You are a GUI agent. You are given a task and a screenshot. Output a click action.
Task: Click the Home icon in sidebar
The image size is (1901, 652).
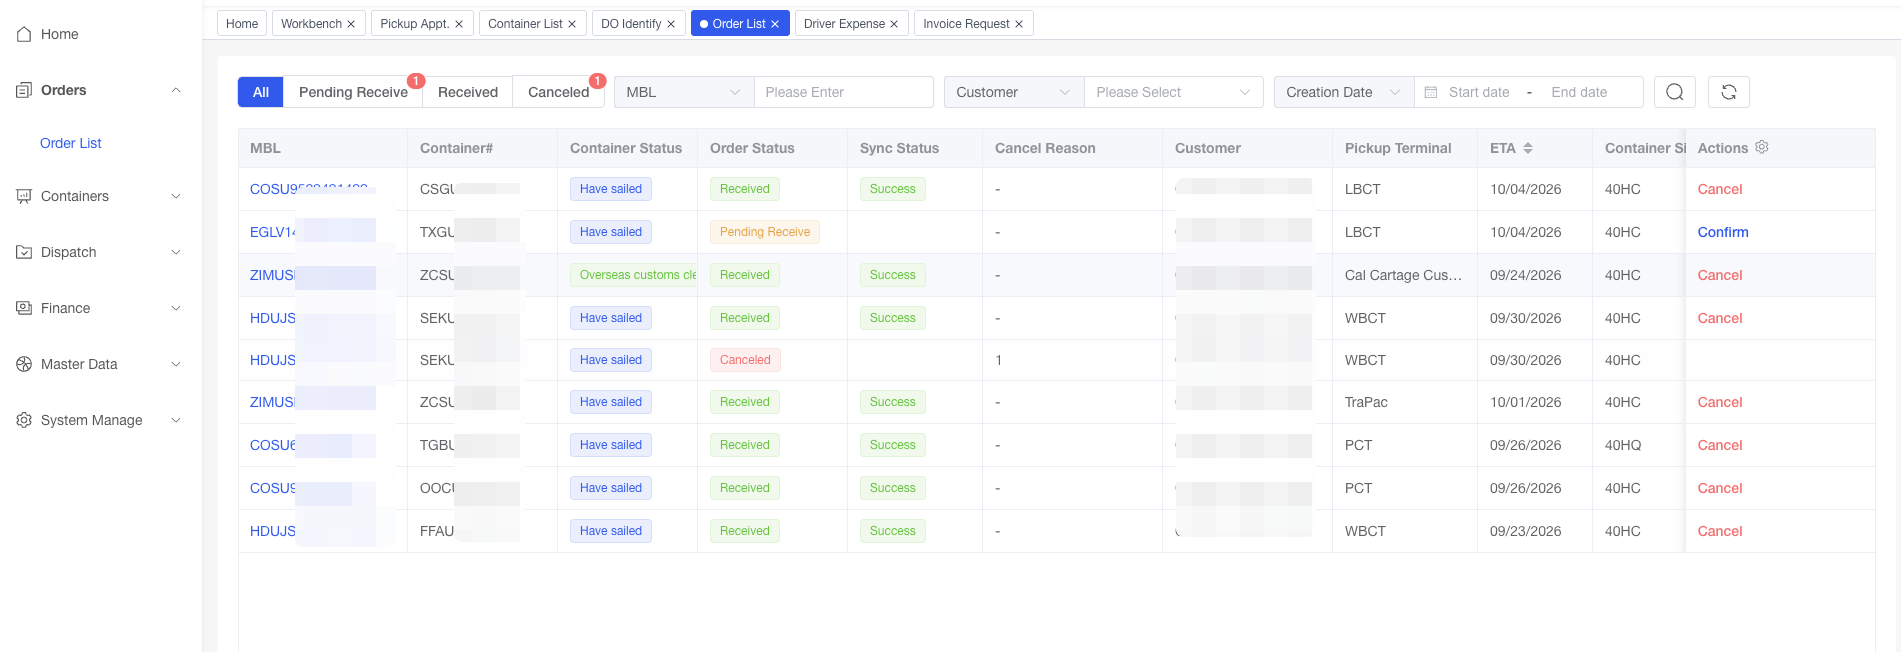click(x=24, y=34)
